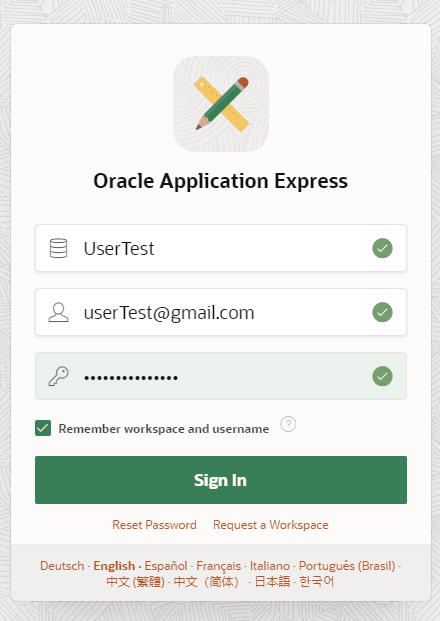Open the Request a Workspace link
This screenshot has width=440, height=621.
tap(271, 525)
